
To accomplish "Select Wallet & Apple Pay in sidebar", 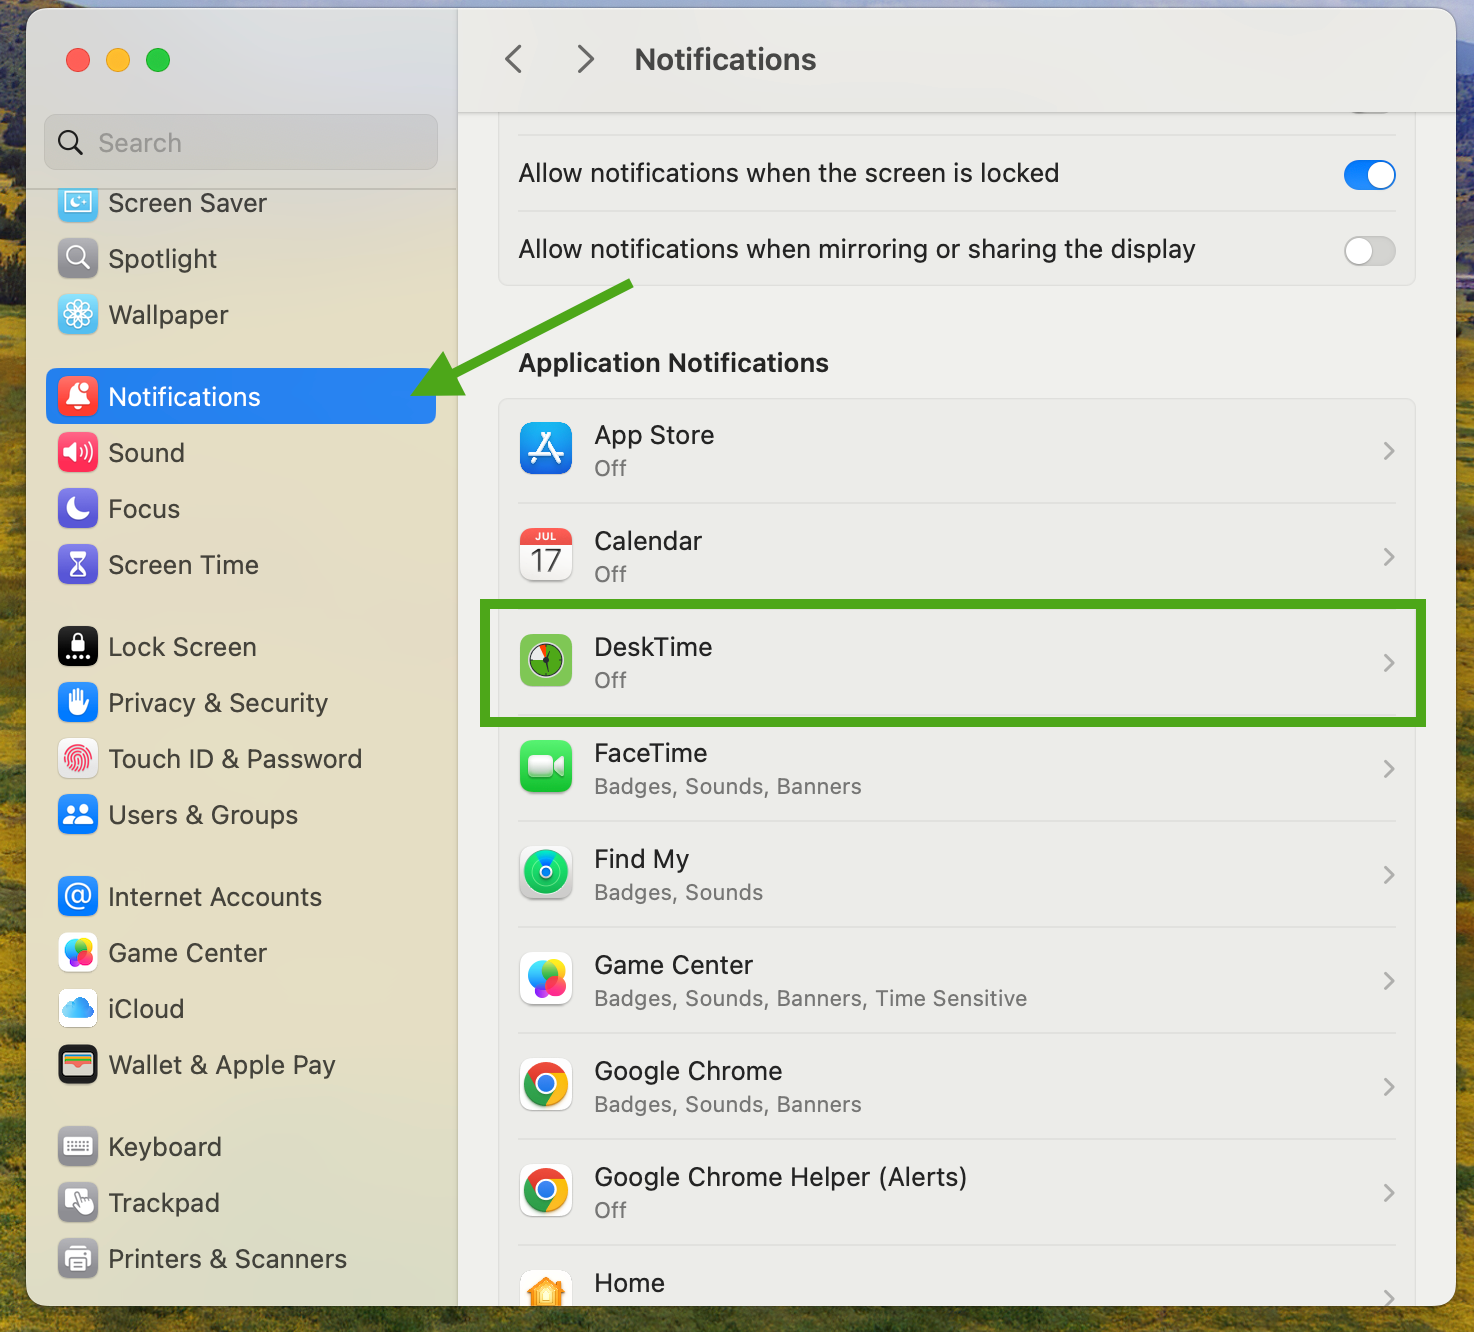I will pyautogui.click(x=221, y=1065).
